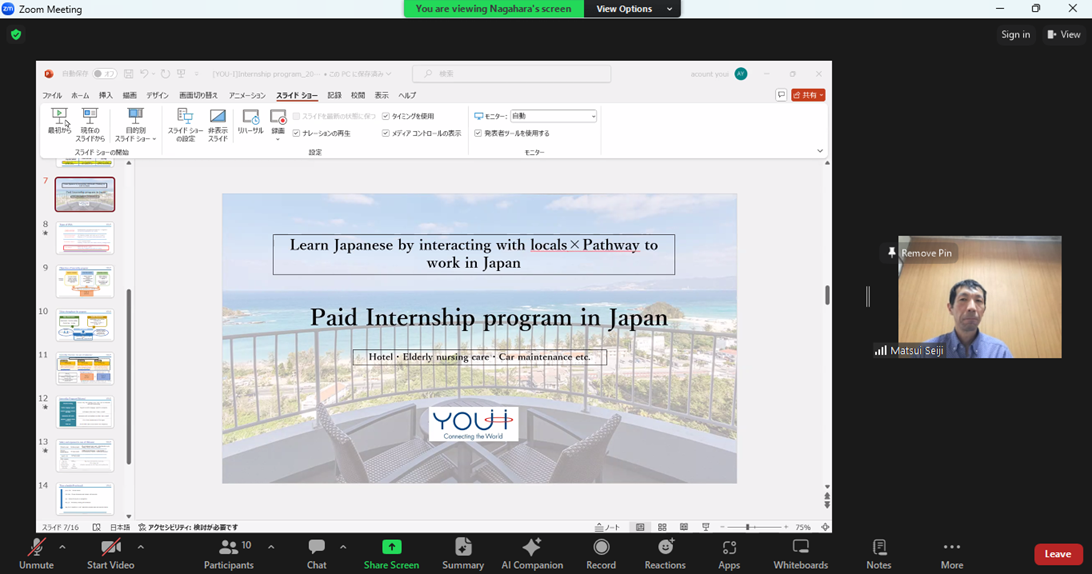Open the meeting Summary

pyautogui.click(x=462, y=553)
